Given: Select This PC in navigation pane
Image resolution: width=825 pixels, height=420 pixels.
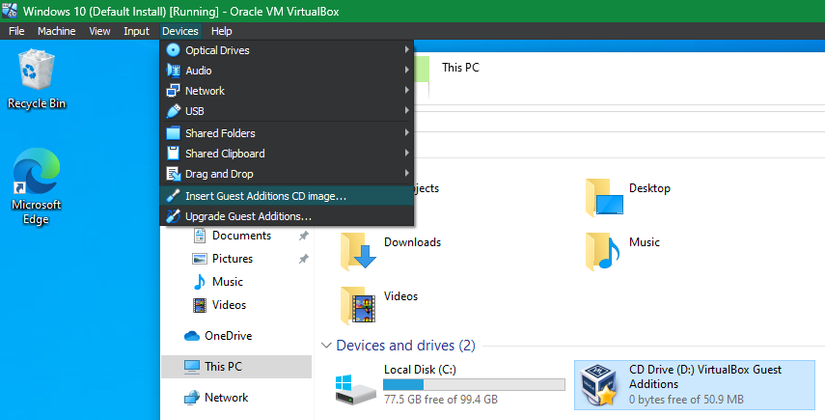Looking at the screenshot, I should tap(222, 366).
